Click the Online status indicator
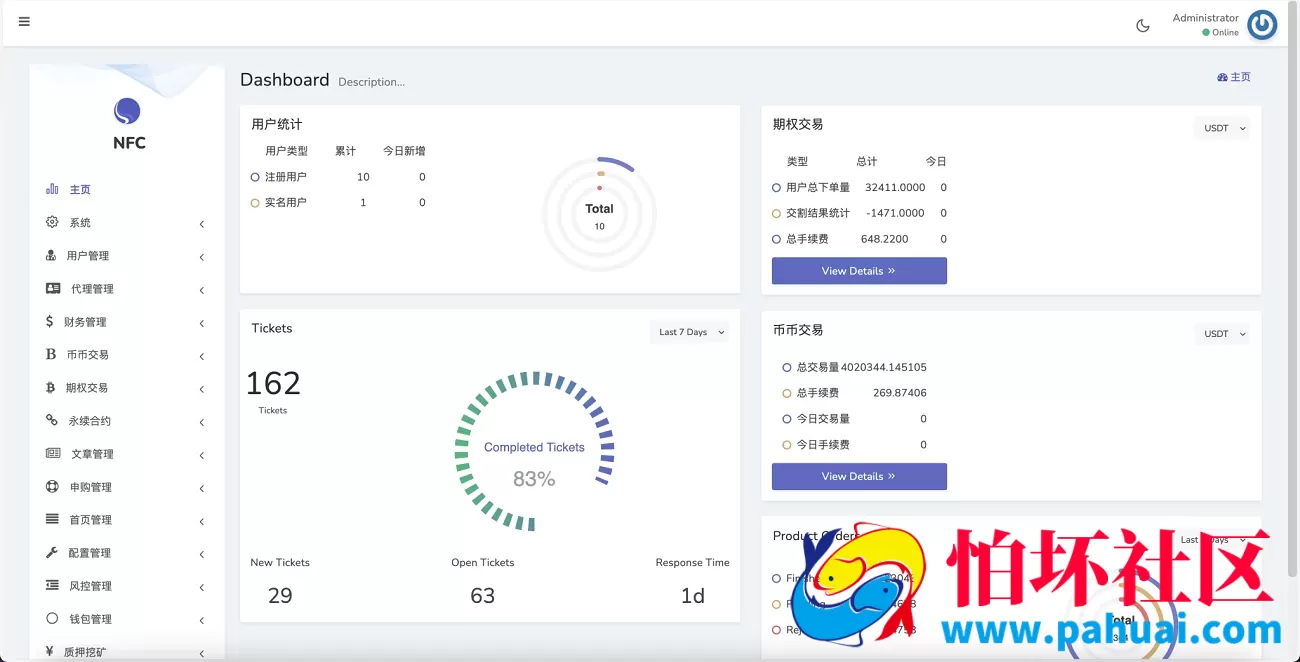Screen dimensions: 1300x662 (x=1220, y=32)
